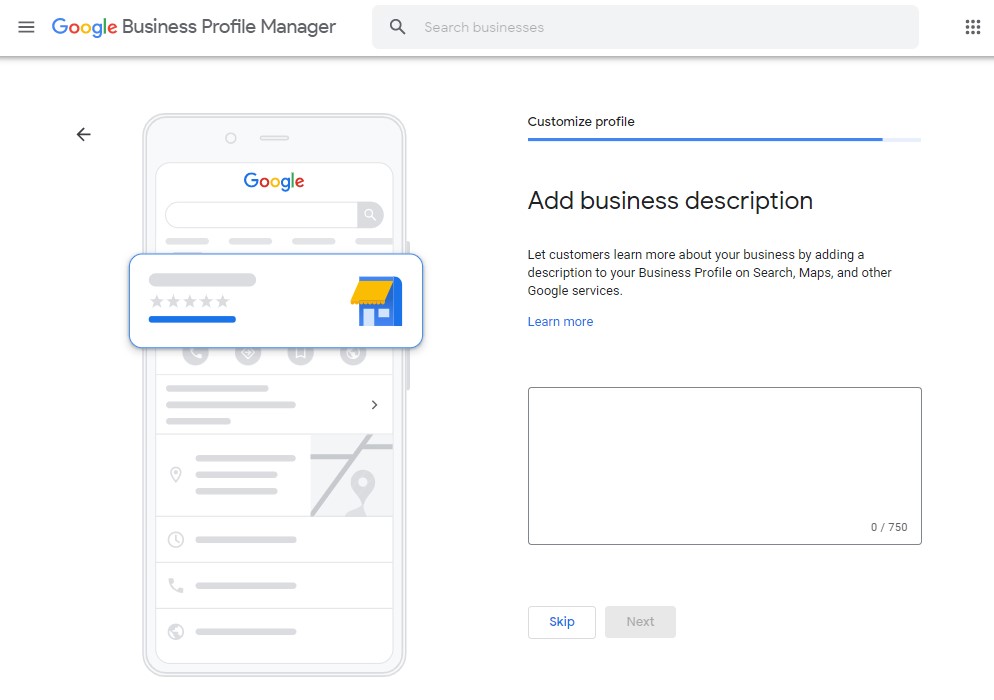Click the storefront icon in the preview card
The height and width of the screenshot is (700, 994).
coord(377,301)
